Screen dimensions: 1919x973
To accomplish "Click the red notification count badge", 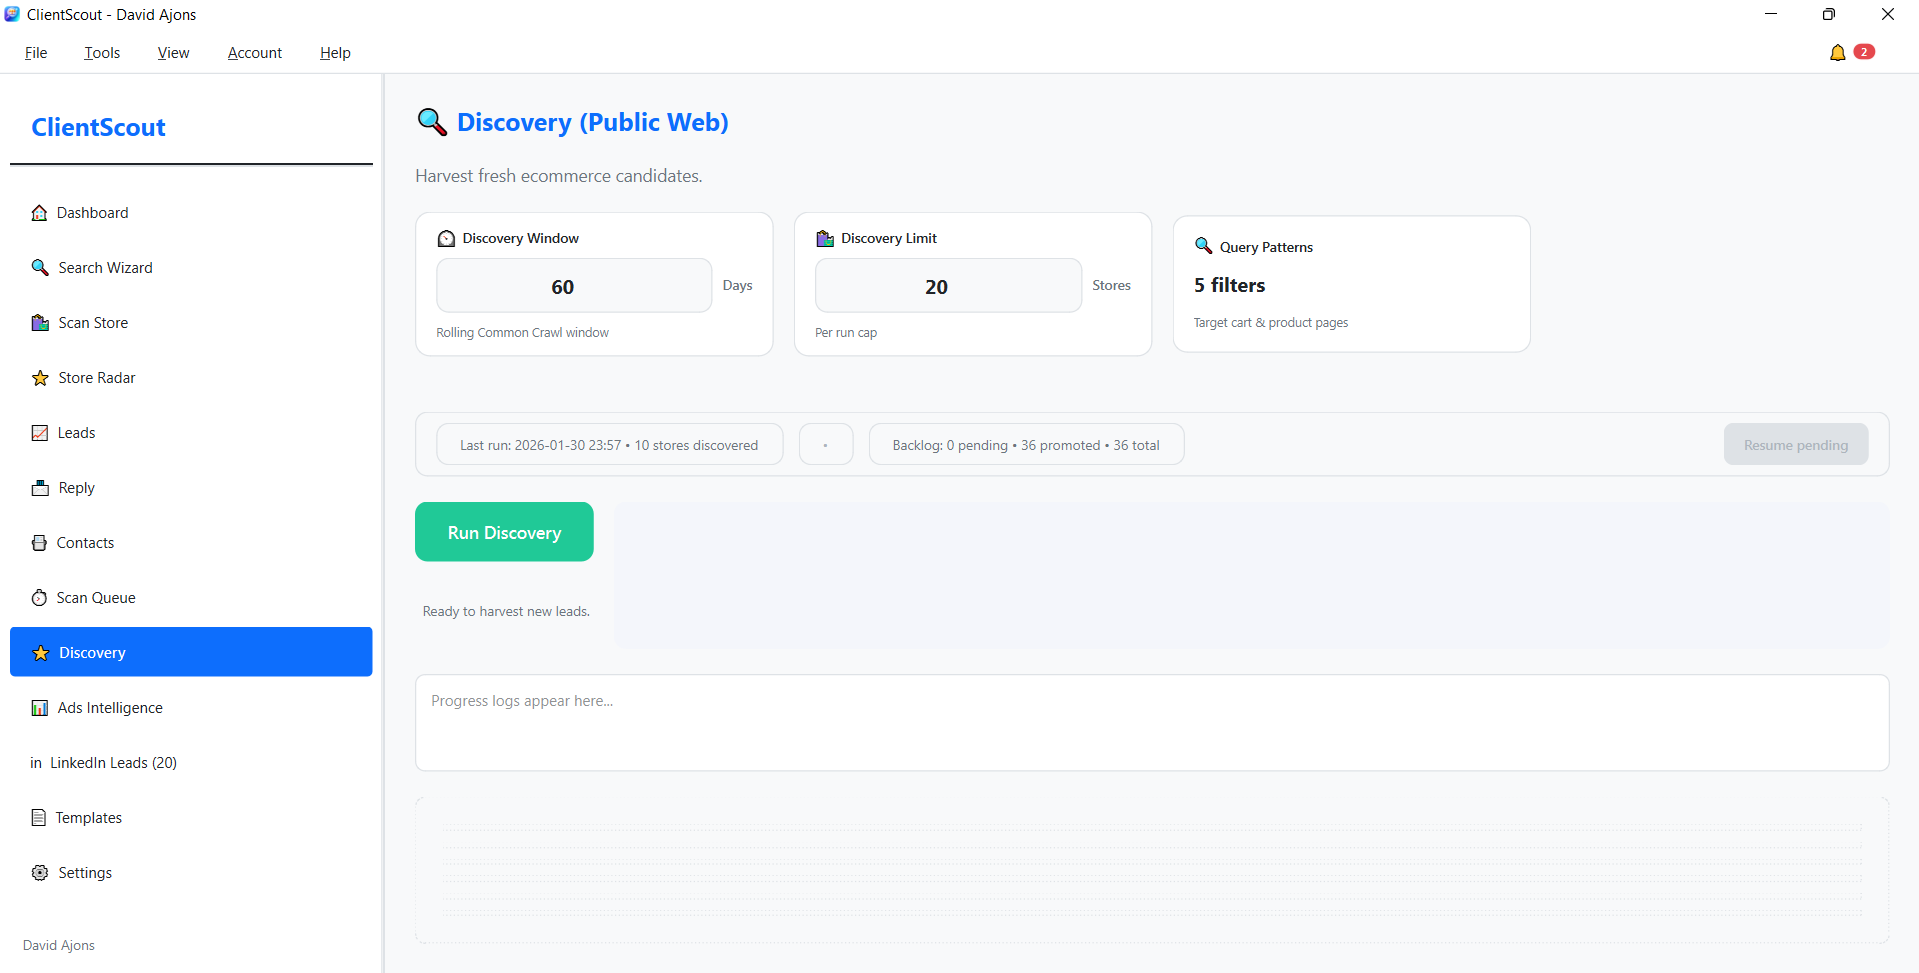I will (1864, 52).
